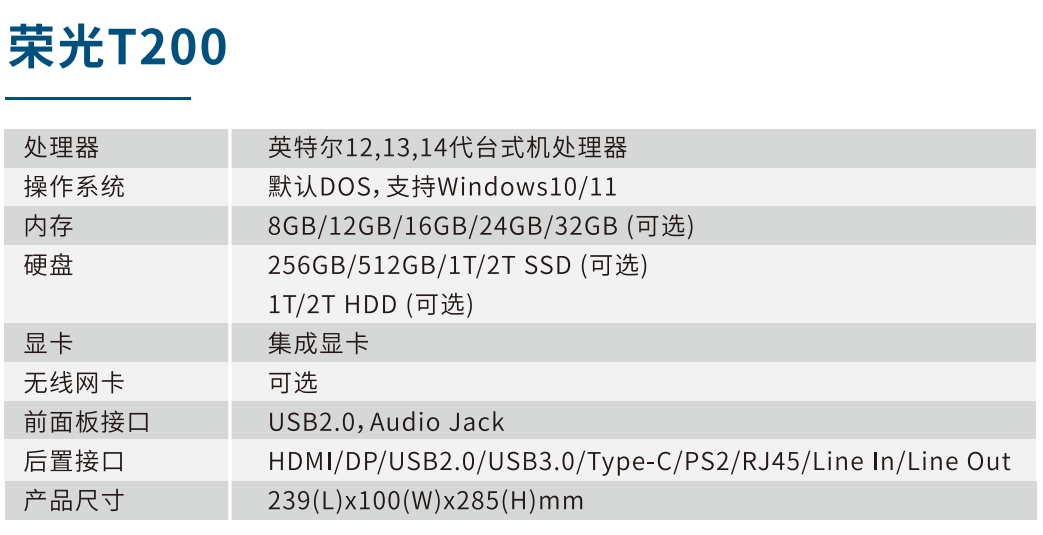Viewport: 1043px width, 535px height.
Task: Click the 显卡 row label
Action: 49,344
